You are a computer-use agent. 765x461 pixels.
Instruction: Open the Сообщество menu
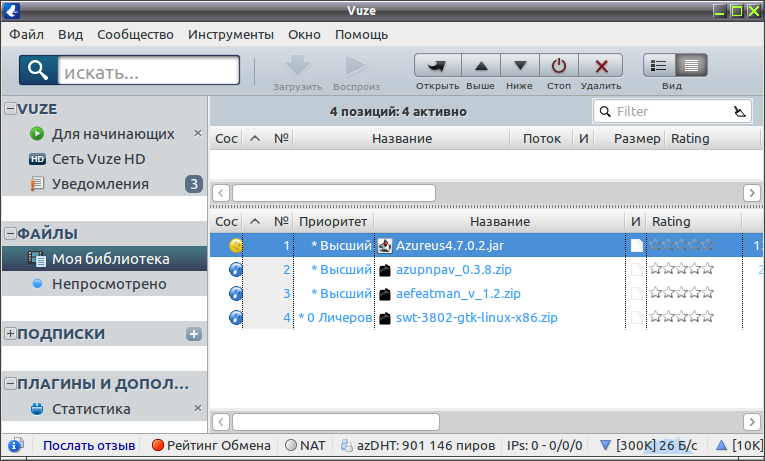point(135,35)
